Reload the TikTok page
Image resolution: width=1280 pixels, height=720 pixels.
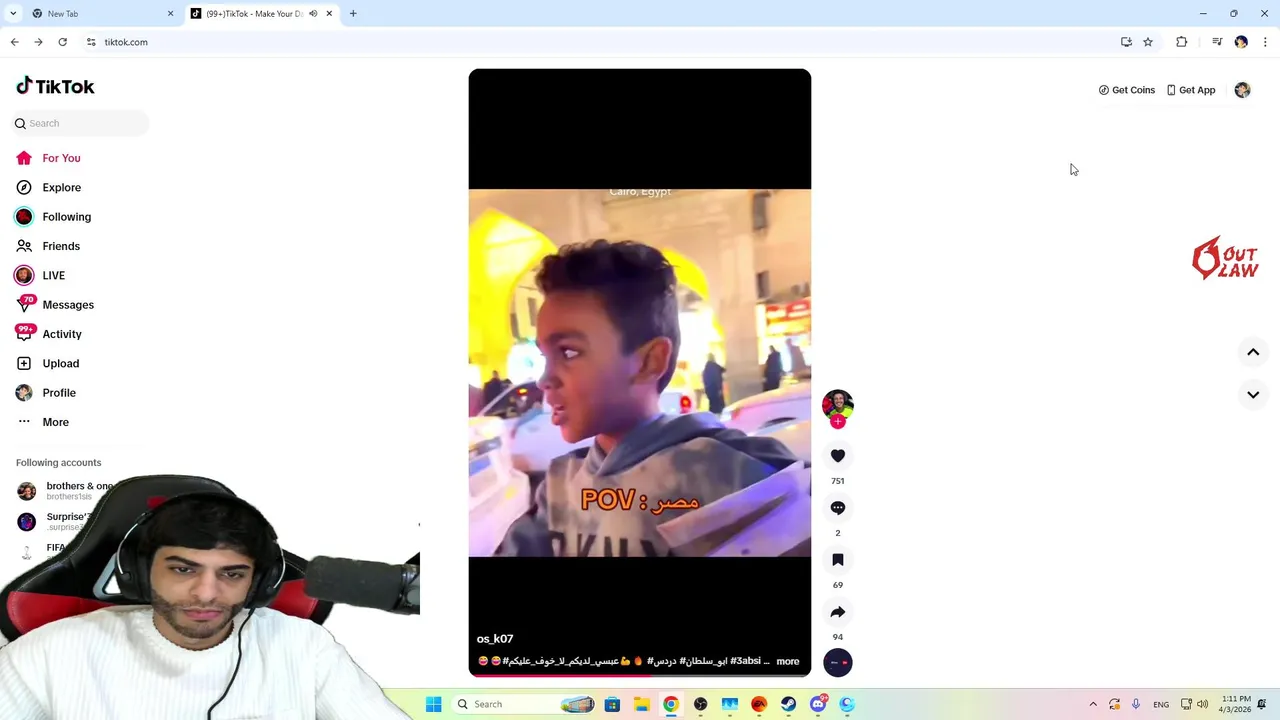[62, 42]
